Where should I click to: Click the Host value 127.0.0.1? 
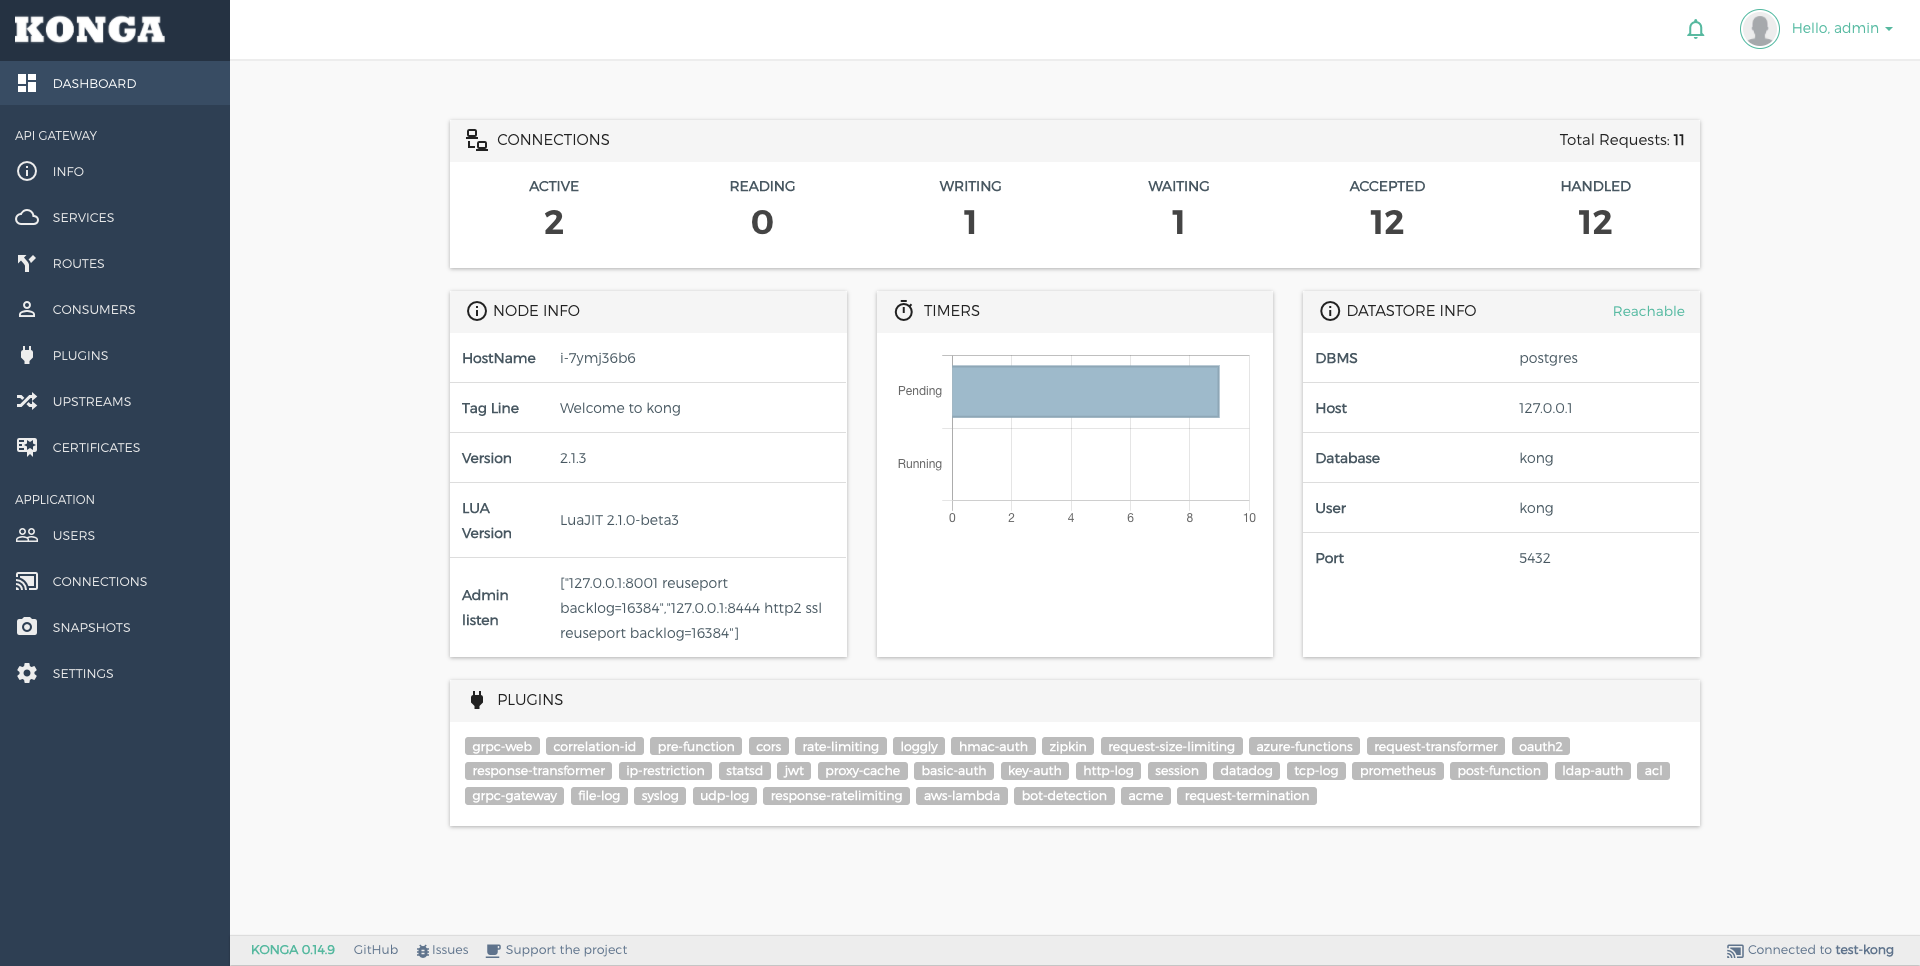point(1545,408)
